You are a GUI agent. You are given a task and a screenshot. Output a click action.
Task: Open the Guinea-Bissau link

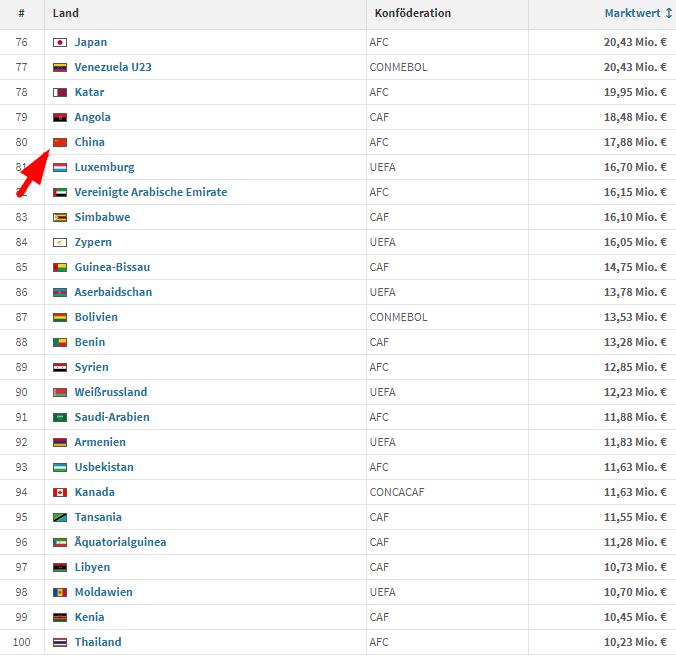[113, 267]
